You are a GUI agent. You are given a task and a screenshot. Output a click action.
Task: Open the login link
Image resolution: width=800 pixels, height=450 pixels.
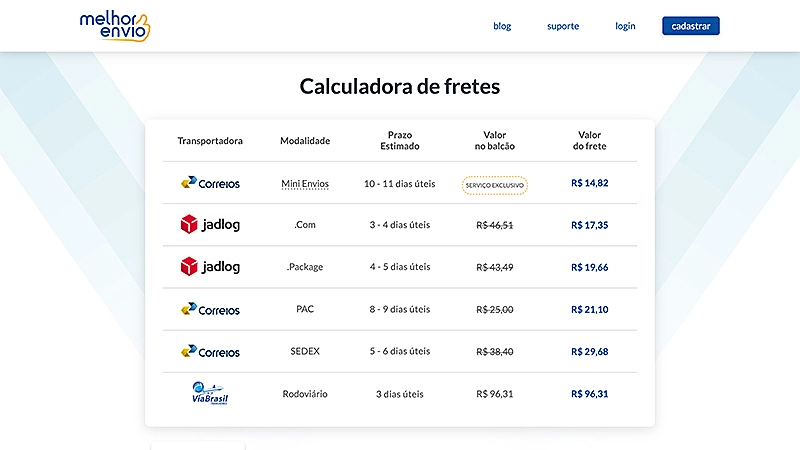pyautogui.click(x=625, y=26)
